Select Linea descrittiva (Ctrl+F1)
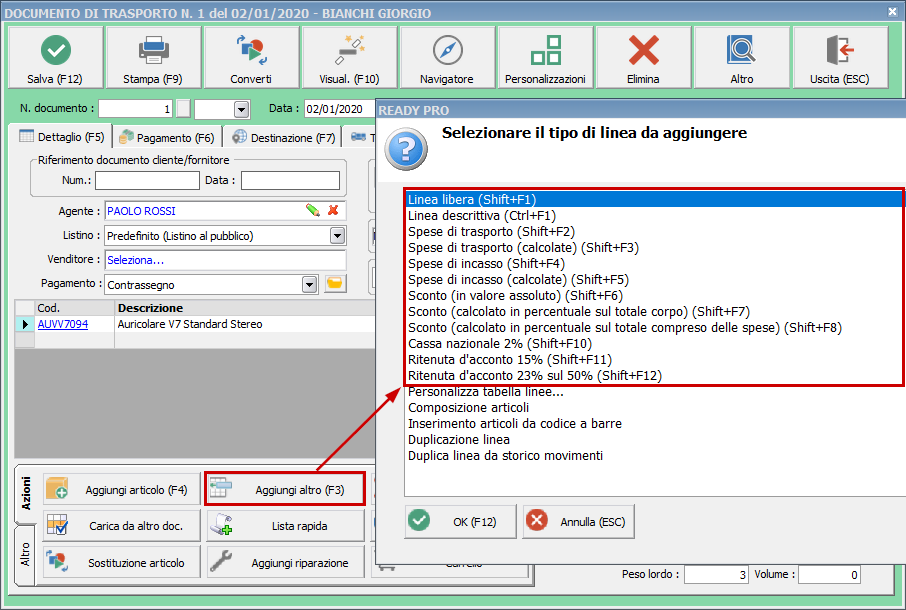 pyautogui.click(x=655, y=215)
